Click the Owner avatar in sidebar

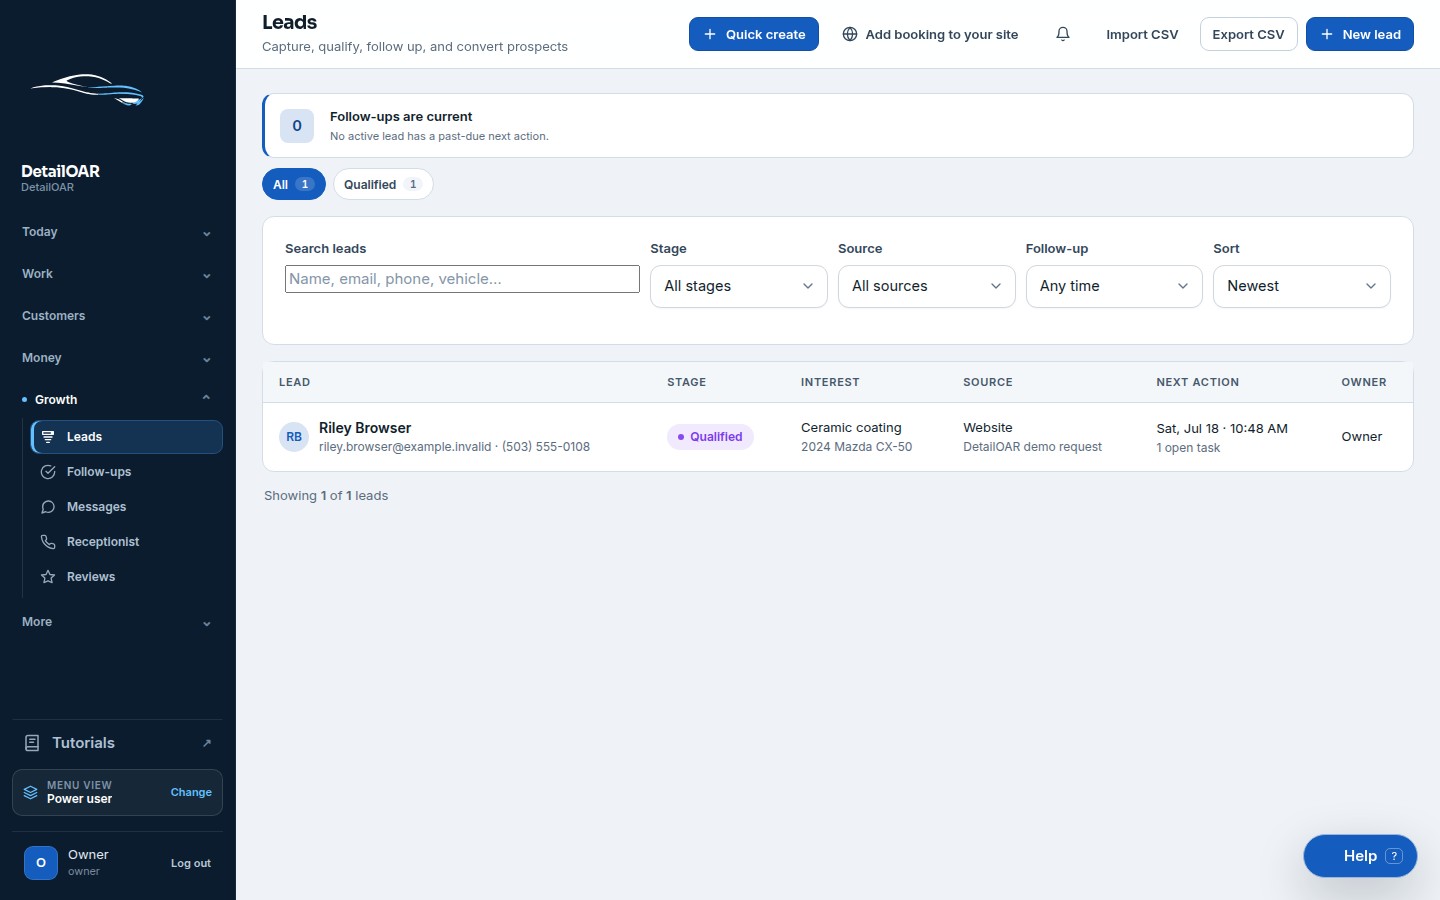click(x=41, y=862)
